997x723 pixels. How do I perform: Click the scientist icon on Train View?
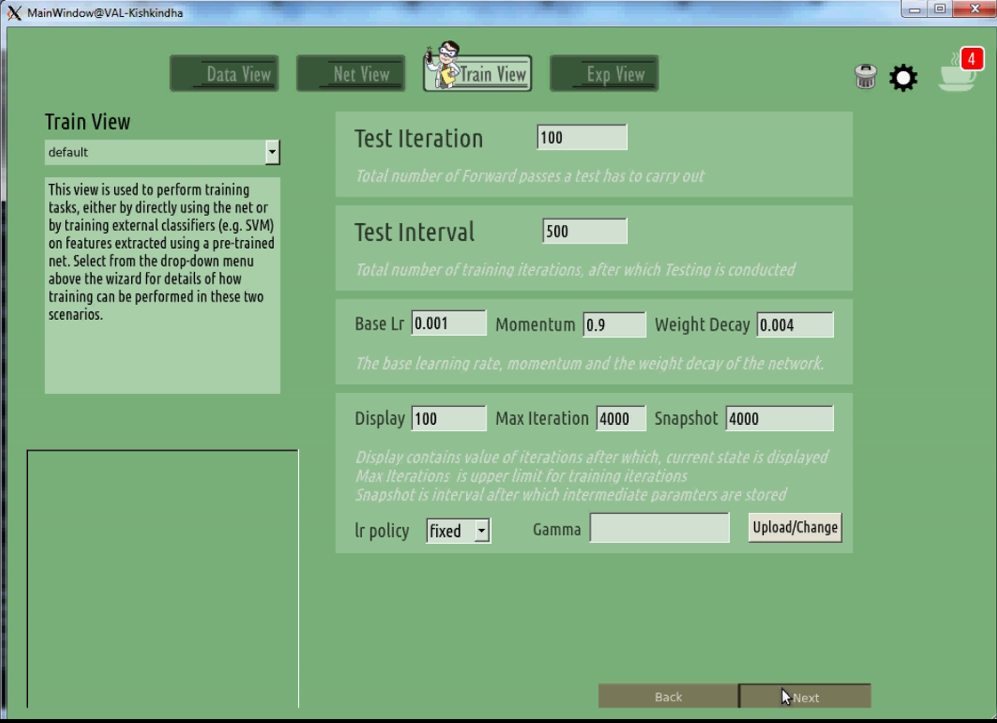click(x=443, y=65)
